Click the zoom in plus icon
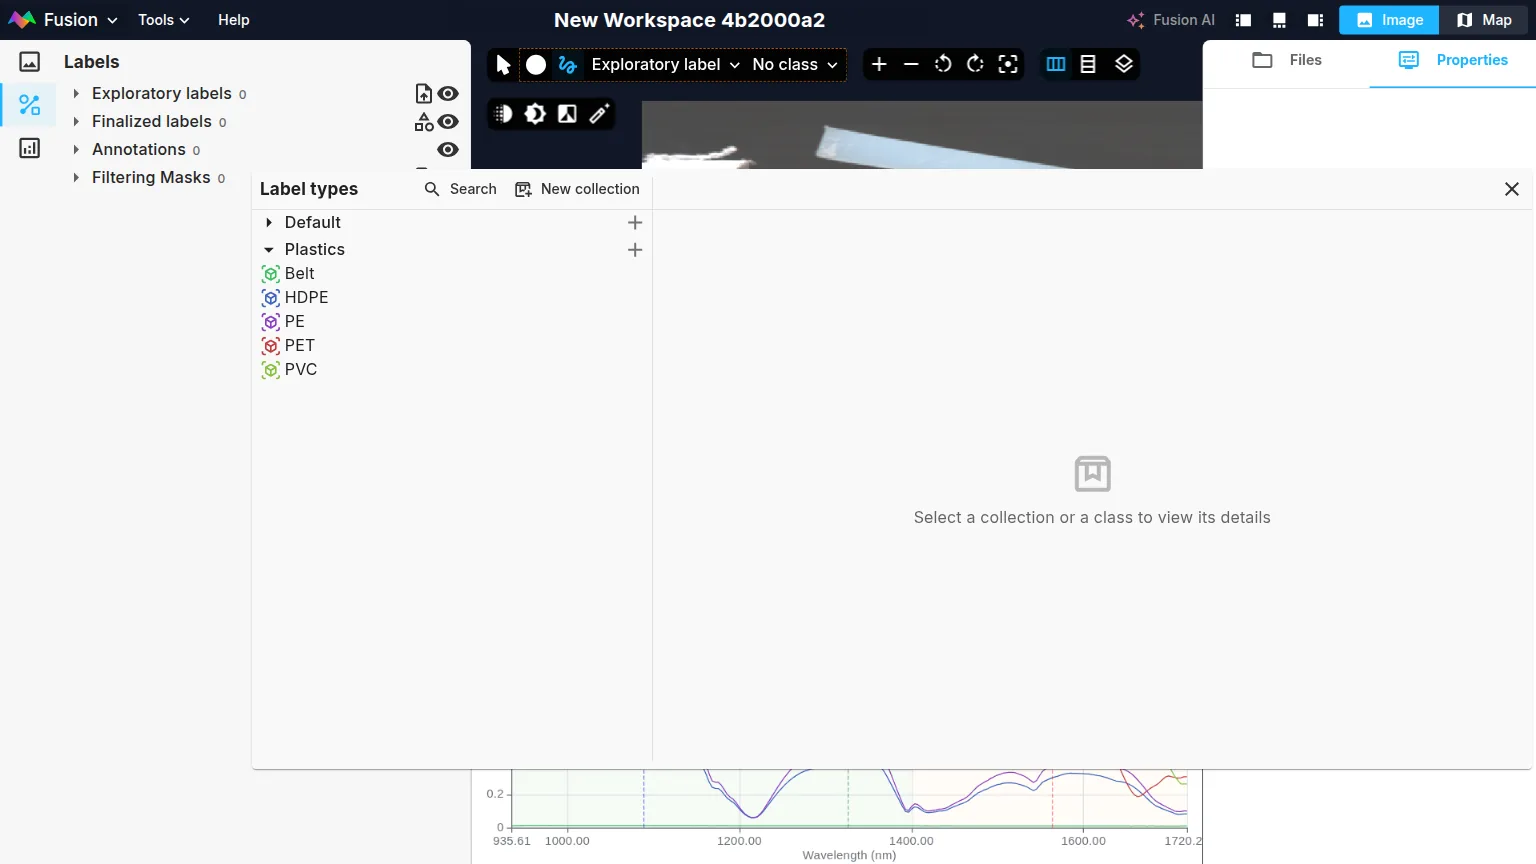This screenshot has width=1536, height=864. [879, 65]
